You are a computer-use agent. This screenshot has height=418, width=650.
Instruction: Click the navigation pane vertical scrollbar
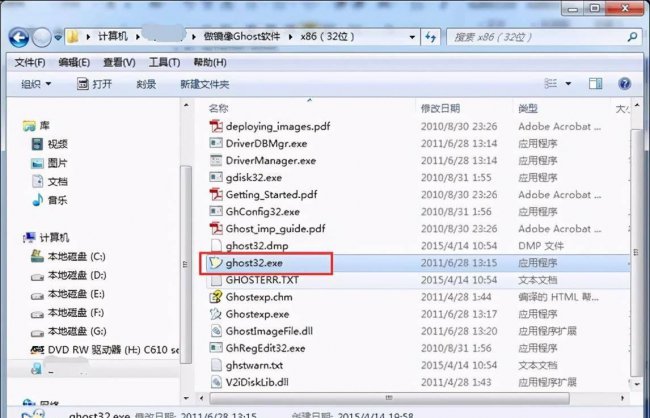[x=186, y=265]
